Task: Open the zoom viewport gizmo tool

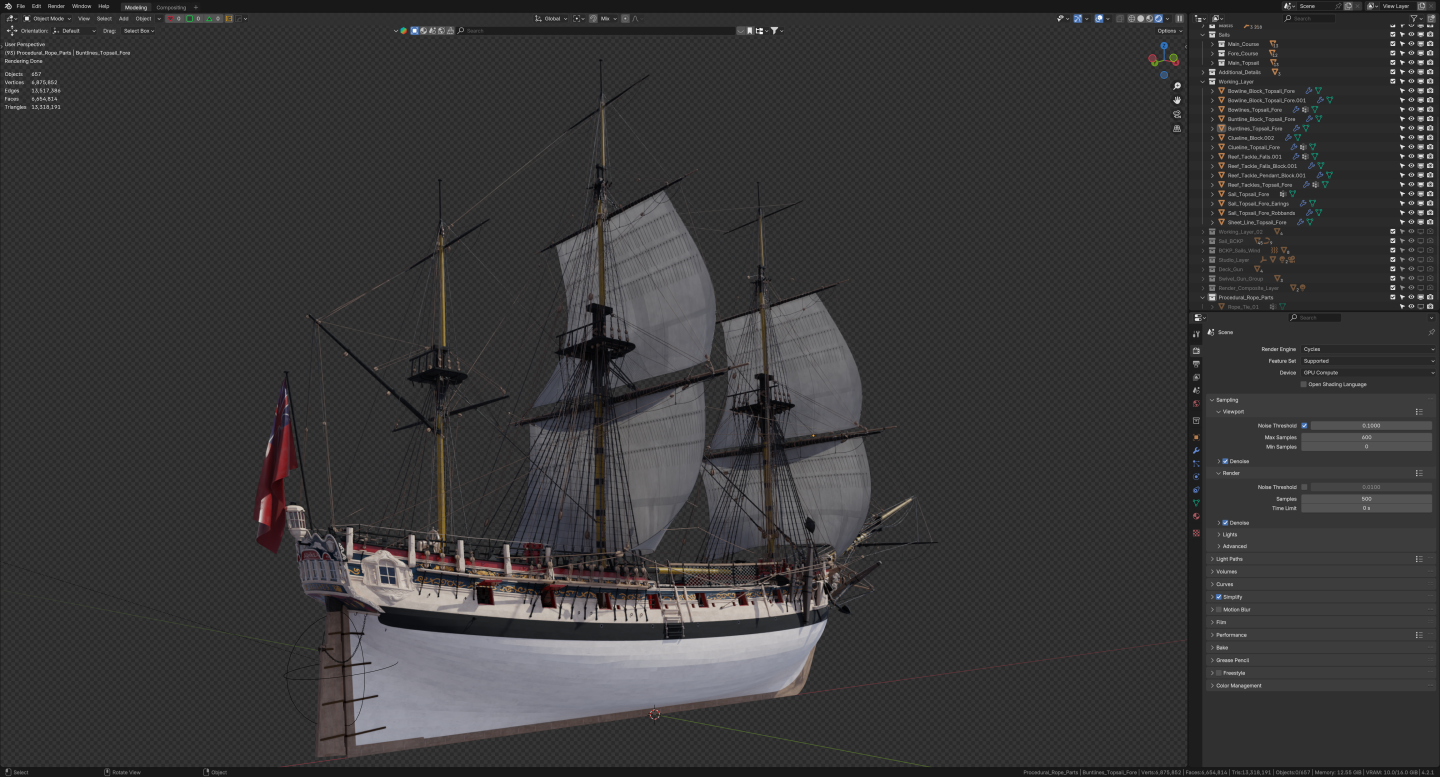Action: click(x=1177, y=86)
